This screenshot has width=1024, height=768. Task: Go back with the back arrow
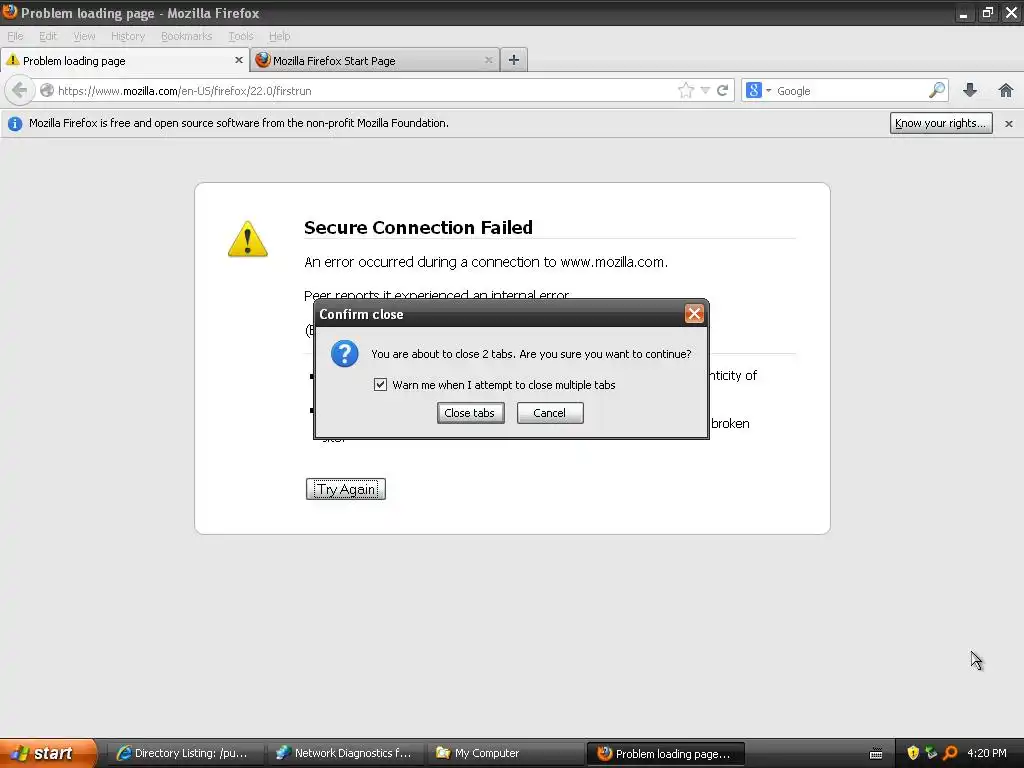19,90
